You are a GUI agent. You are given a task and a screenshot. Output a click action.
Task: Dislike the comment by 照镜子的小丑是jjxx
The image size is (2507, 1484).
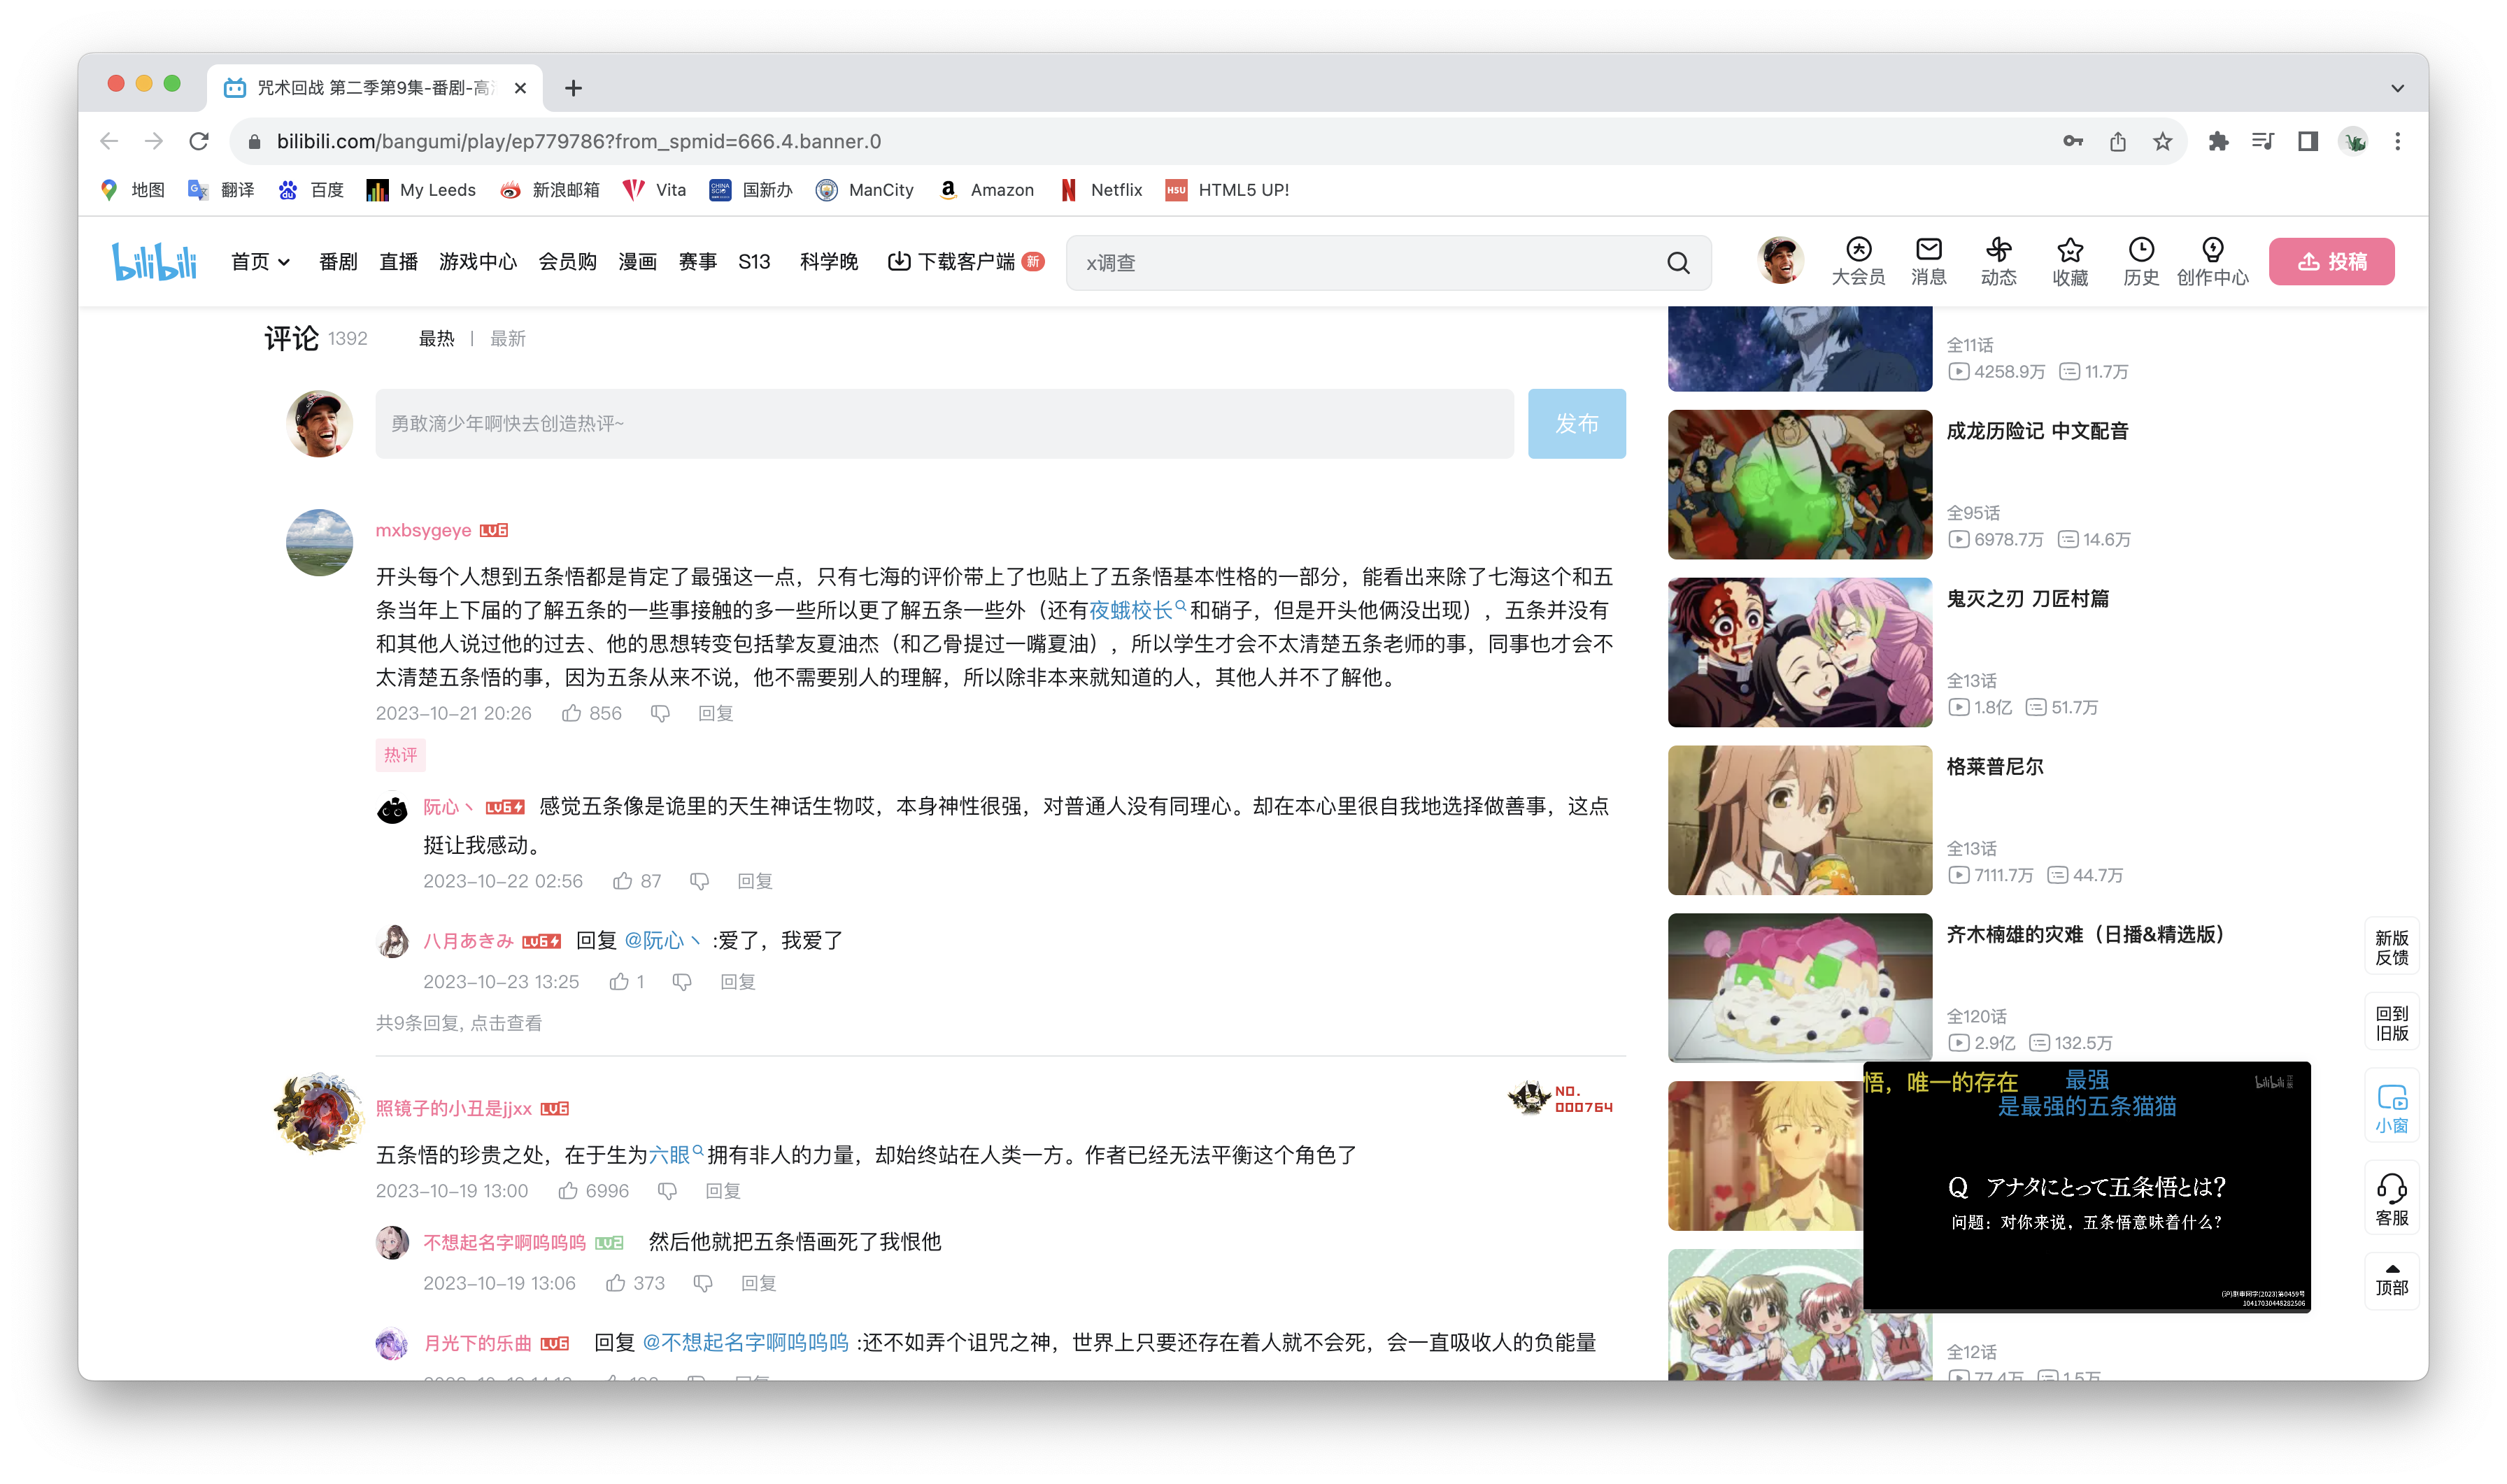667,1190
